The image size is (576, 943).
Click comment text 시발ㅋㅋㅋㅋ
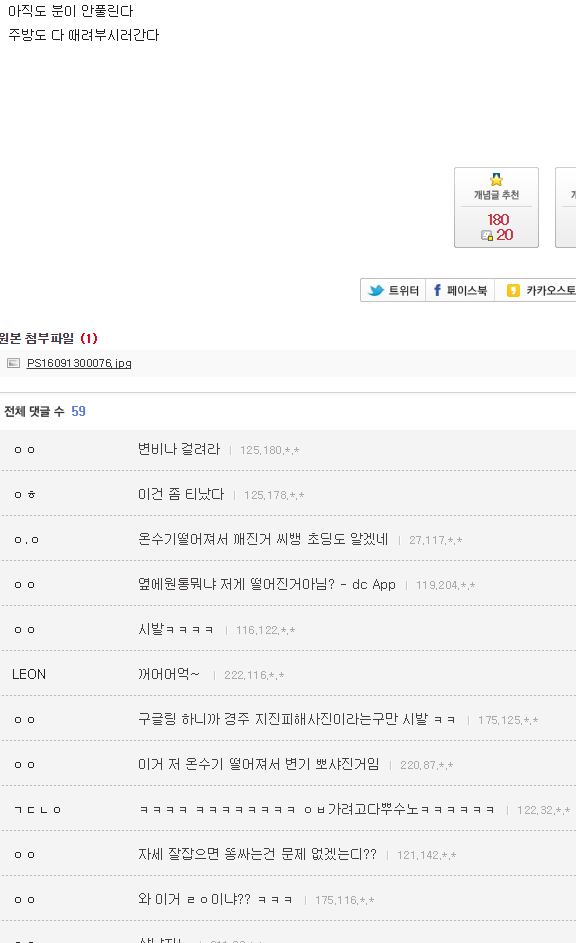coord(176,629)
